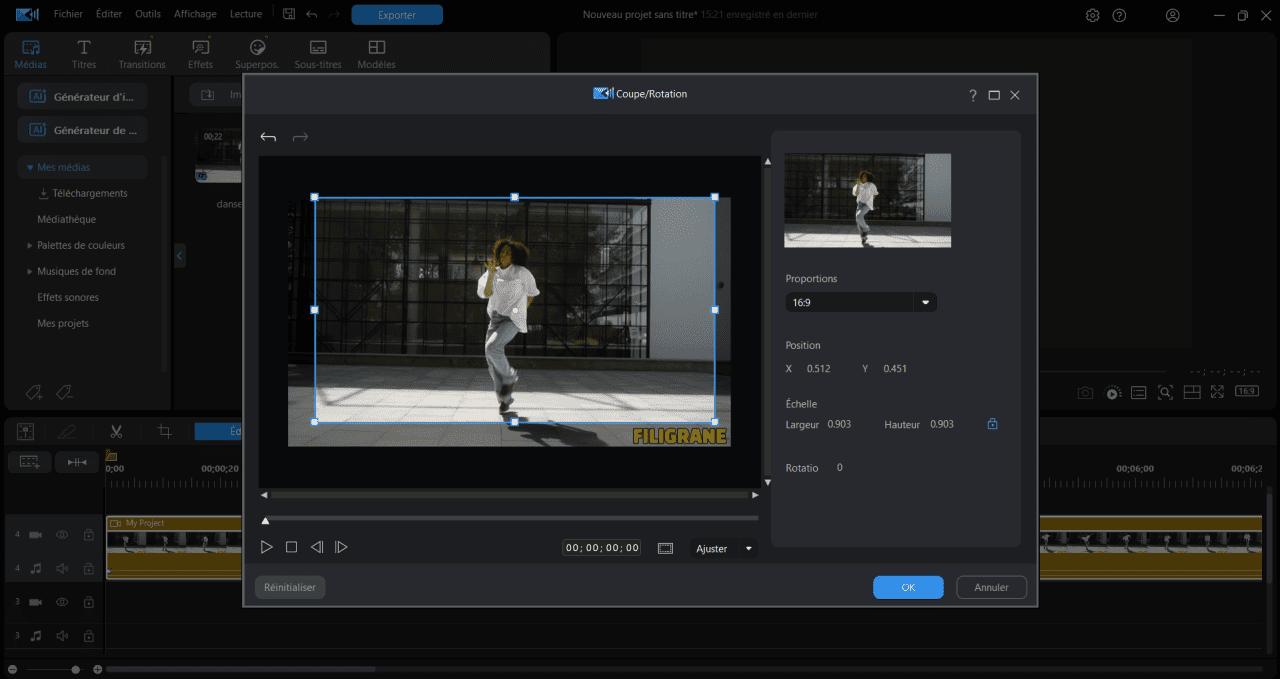Lock scale with the padlock next to Hauteur
This screenshot has height=679, width=1280.
click(991, 424)
